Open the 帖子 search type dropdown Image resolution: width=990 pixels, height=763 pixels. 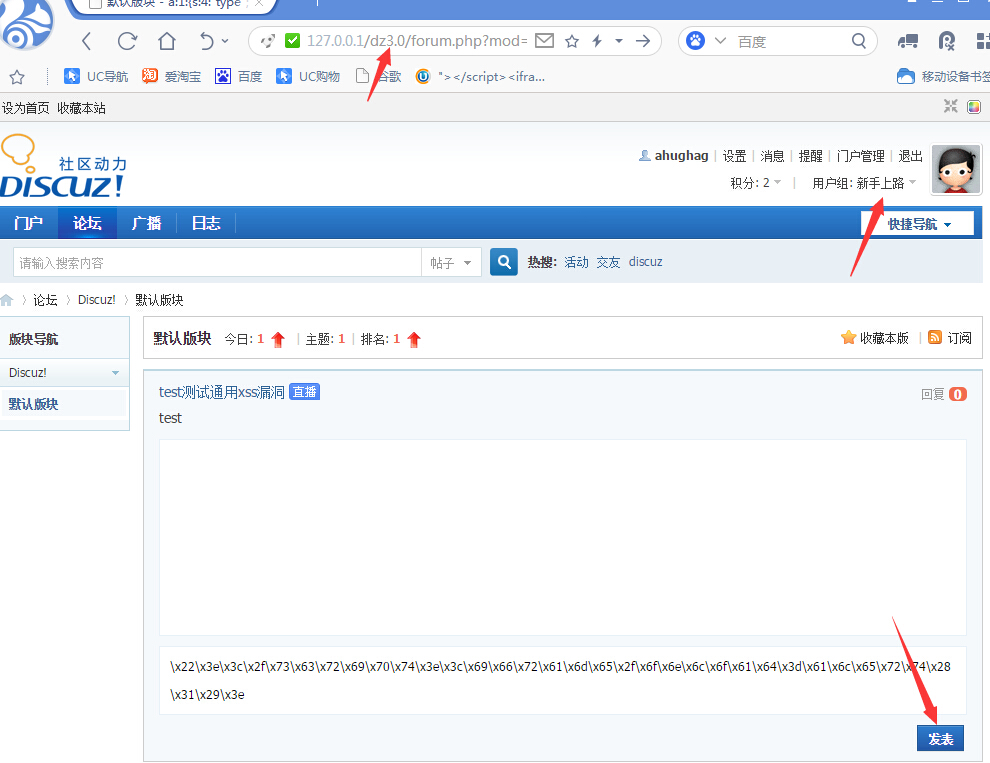(x=451, y=263)
